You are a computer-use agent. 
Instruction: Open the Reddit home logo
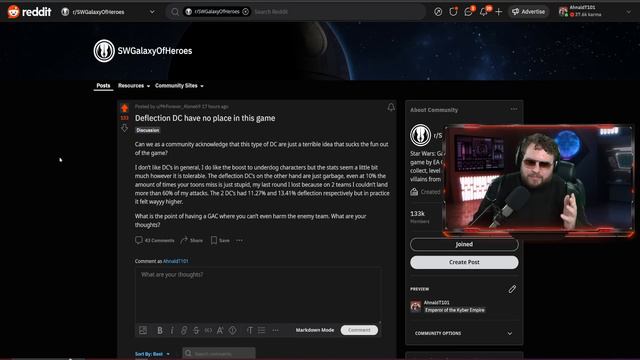point(29,12)
